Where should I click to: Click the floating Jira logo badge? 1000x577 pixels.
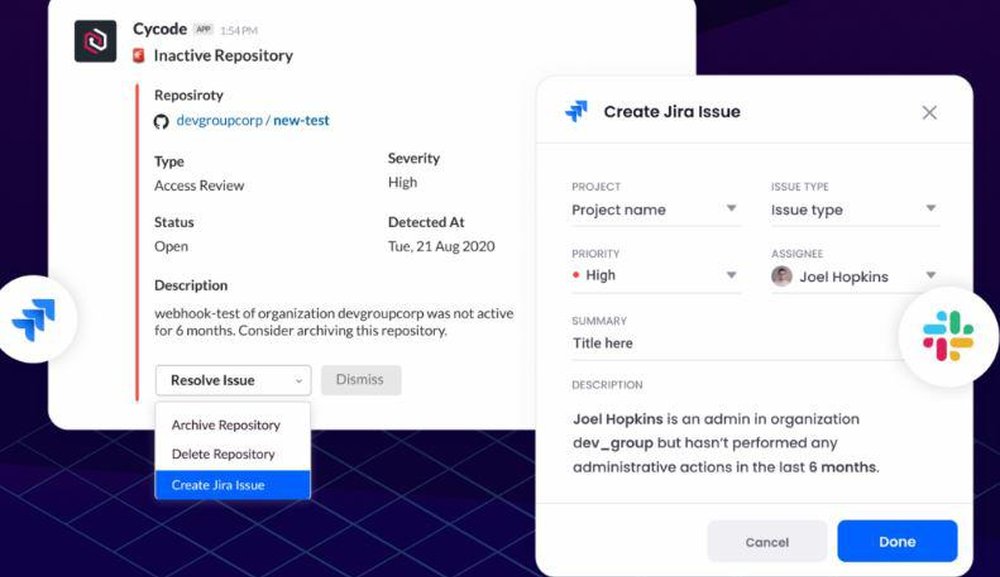34,319
